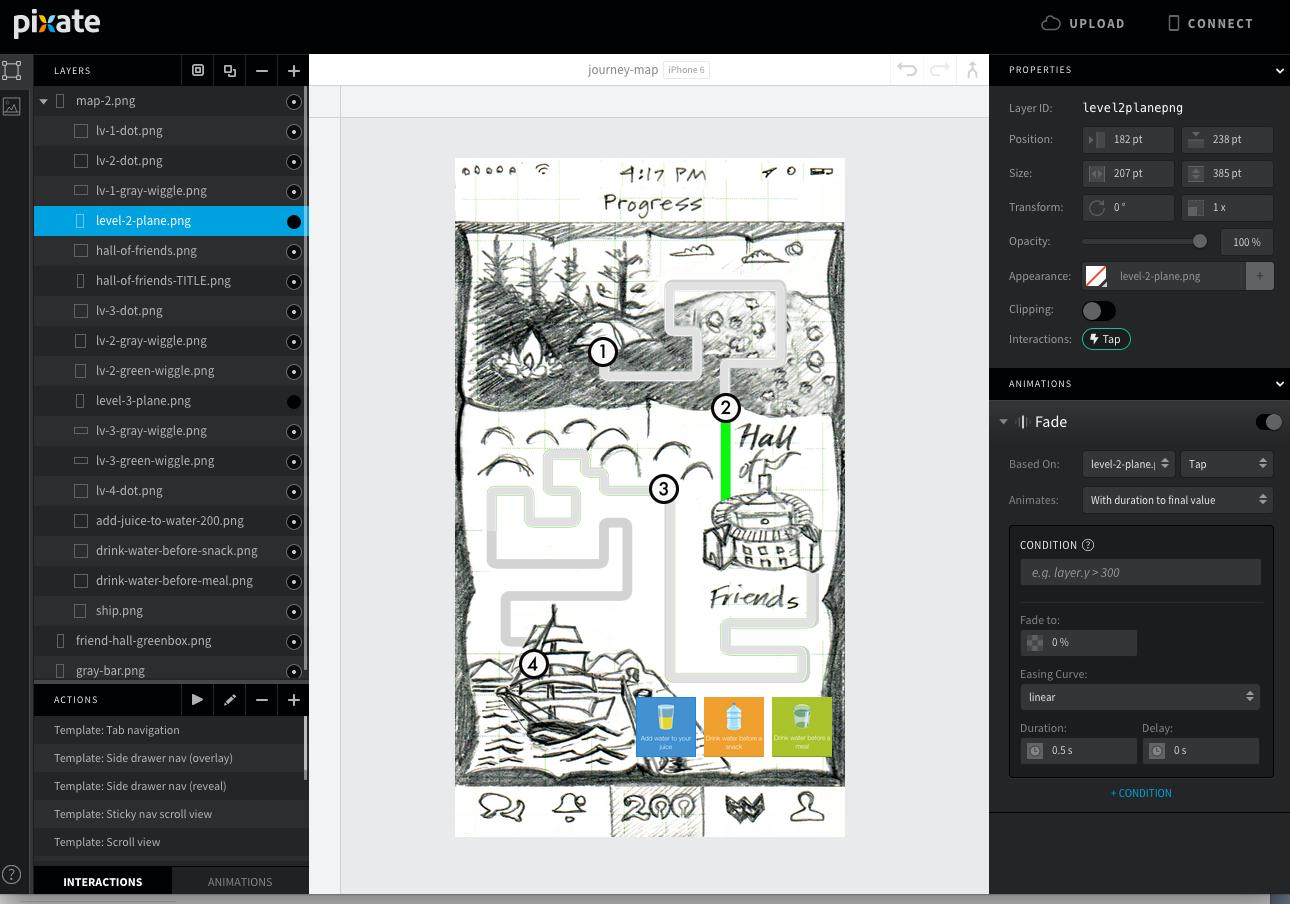Click the Pixate logo
1290x904 pixels.
pyautogui.click(x=57, y=22)
